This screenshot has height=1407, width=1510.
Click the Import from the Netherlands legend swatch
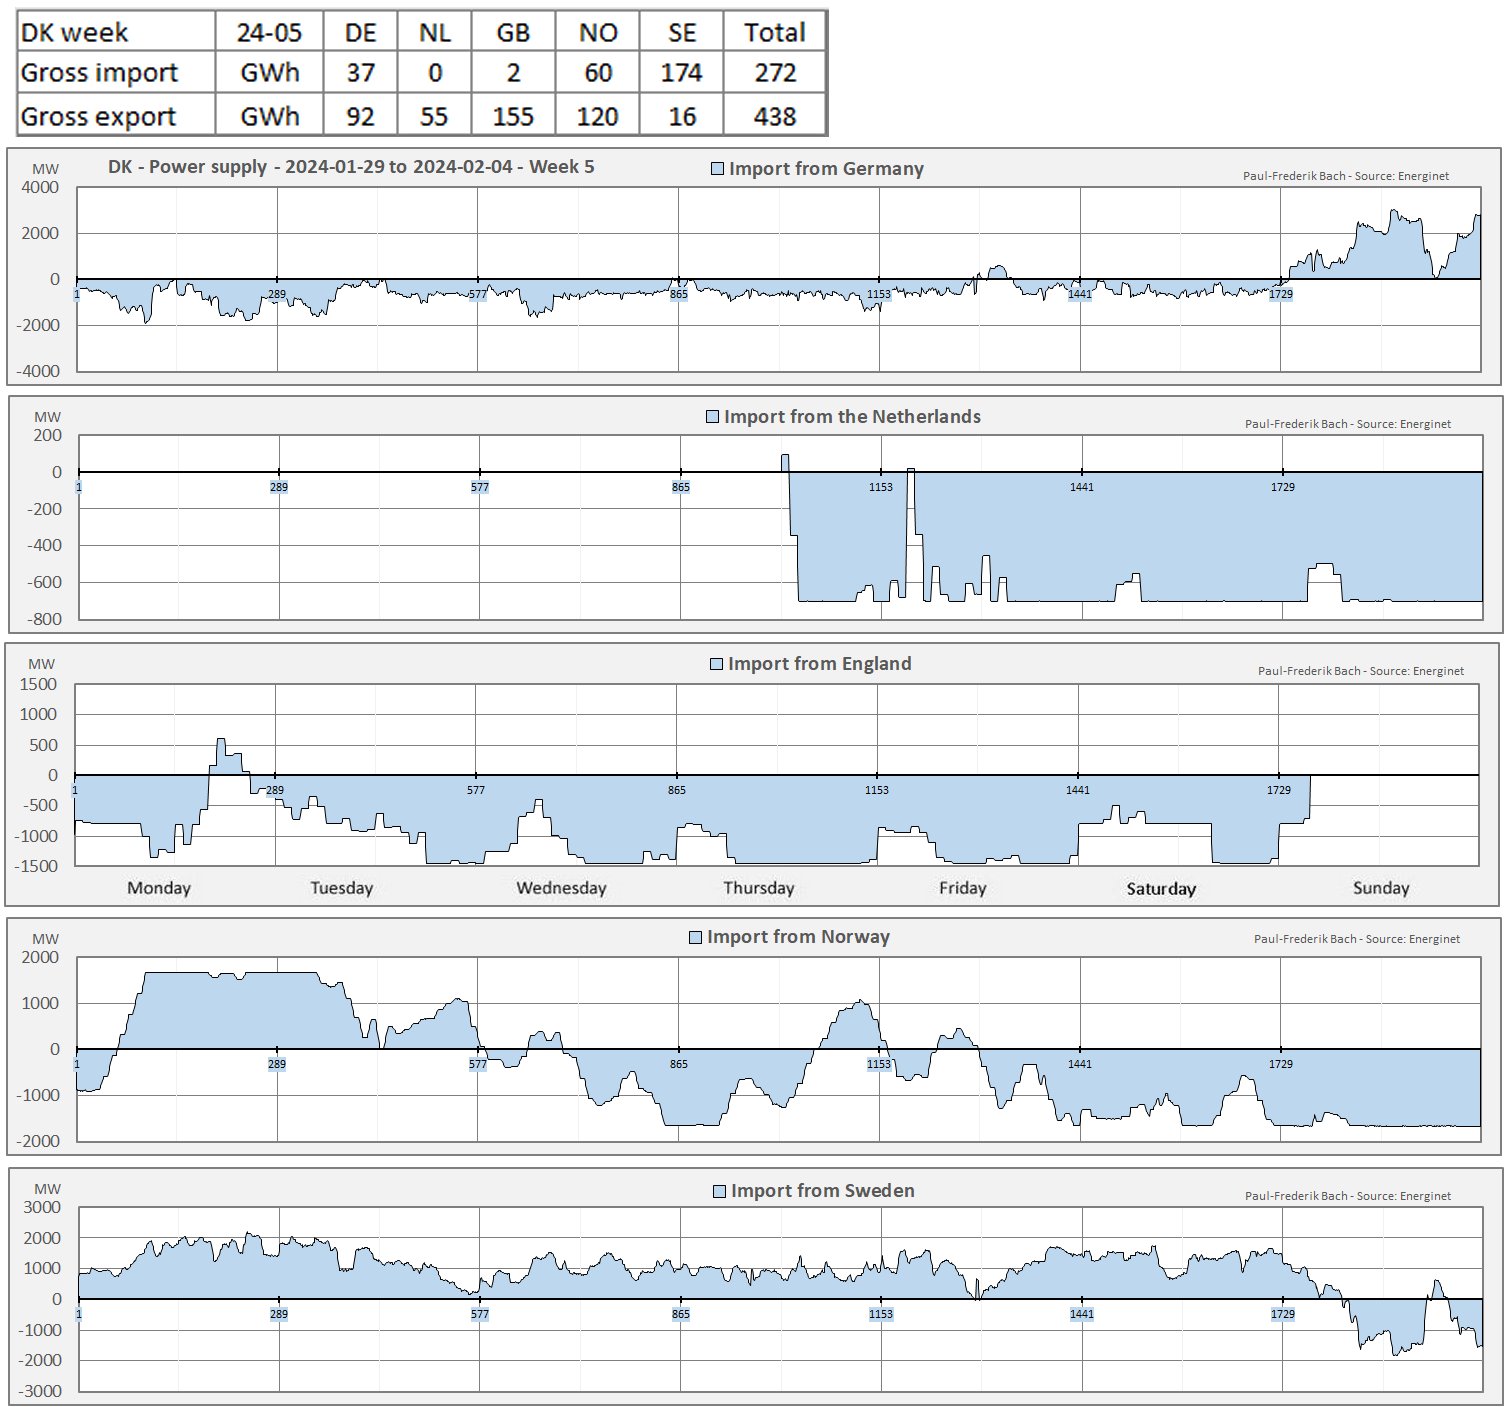point(712,417)
